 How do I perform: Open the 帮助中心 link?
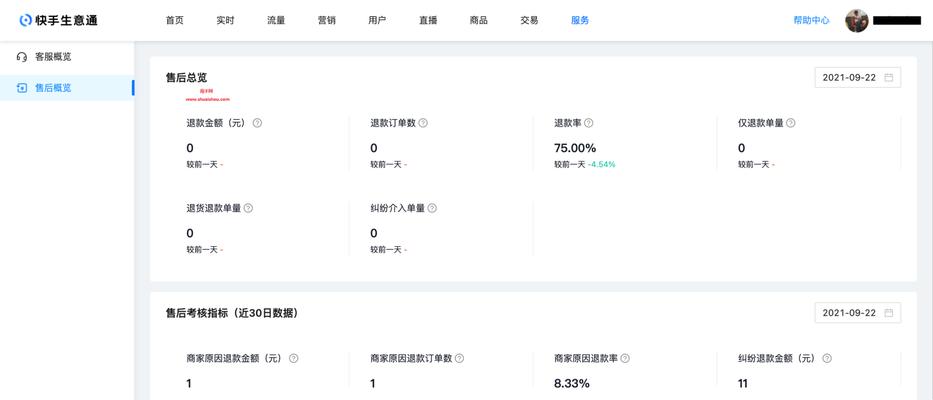click(x=811, y=20)
